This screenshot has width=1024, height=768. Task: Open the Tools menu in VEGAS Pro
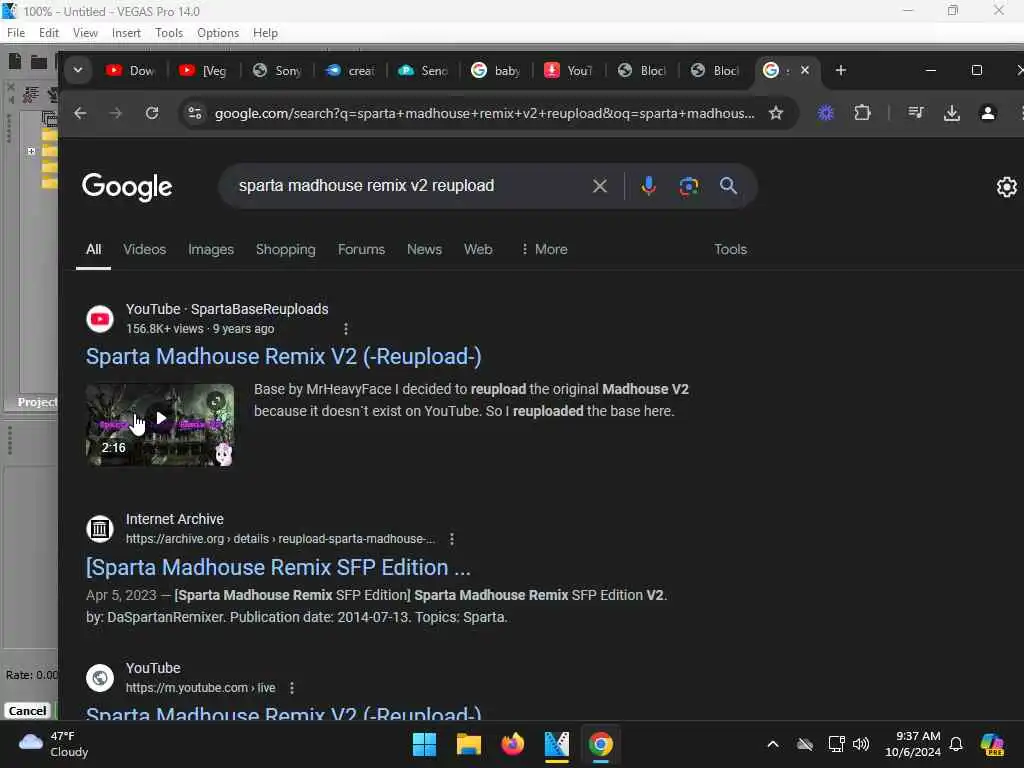tap(169, 33)
